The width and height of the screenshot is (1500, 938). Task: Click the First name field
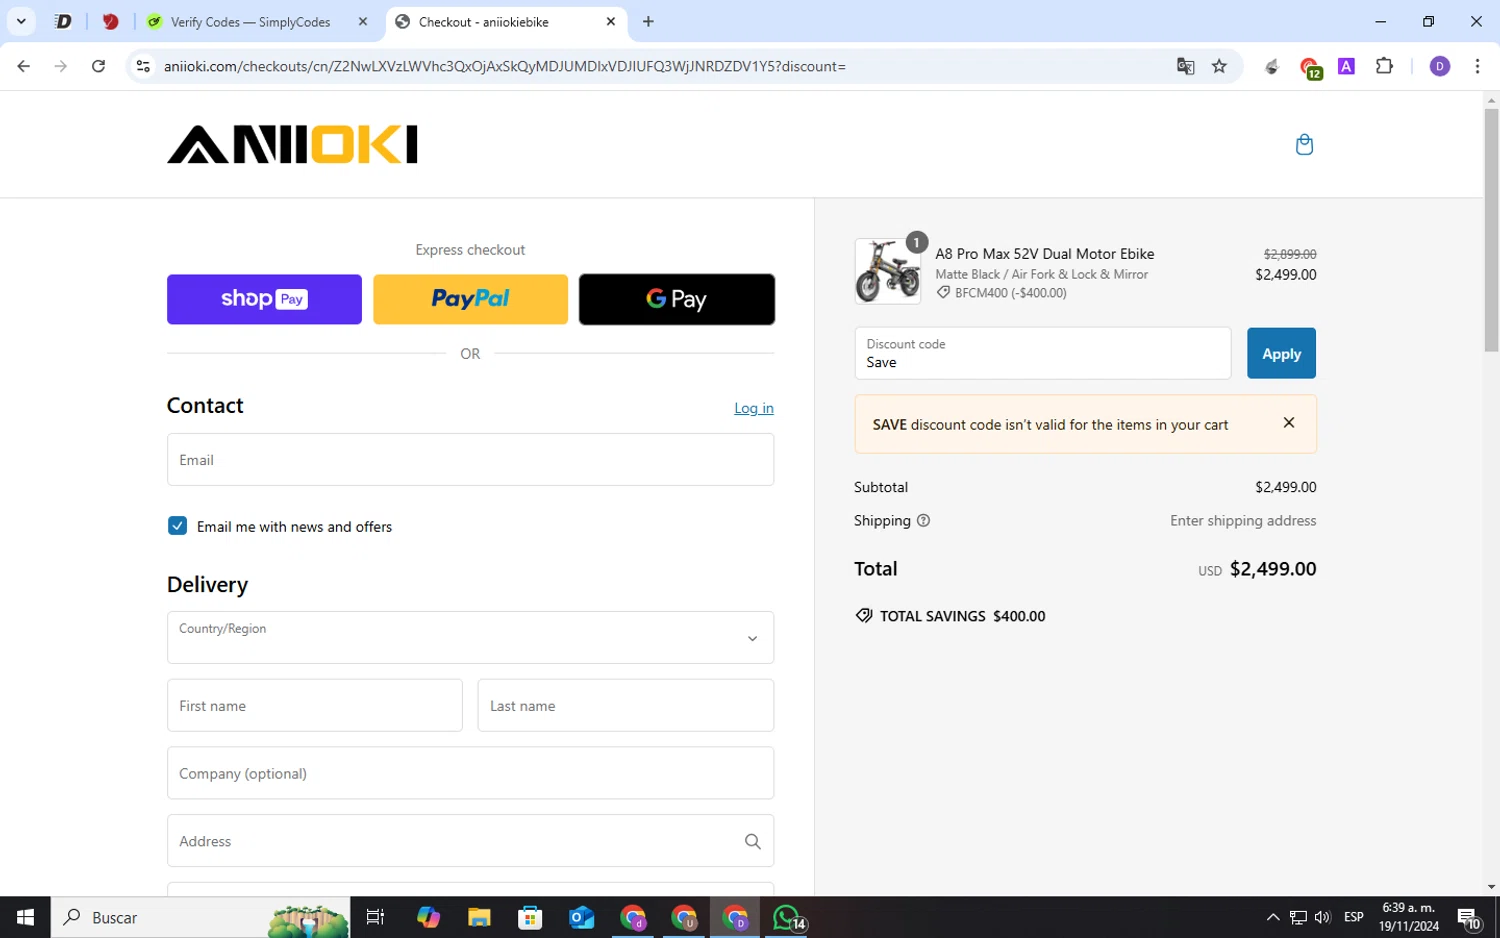click(x=314, y=706)
